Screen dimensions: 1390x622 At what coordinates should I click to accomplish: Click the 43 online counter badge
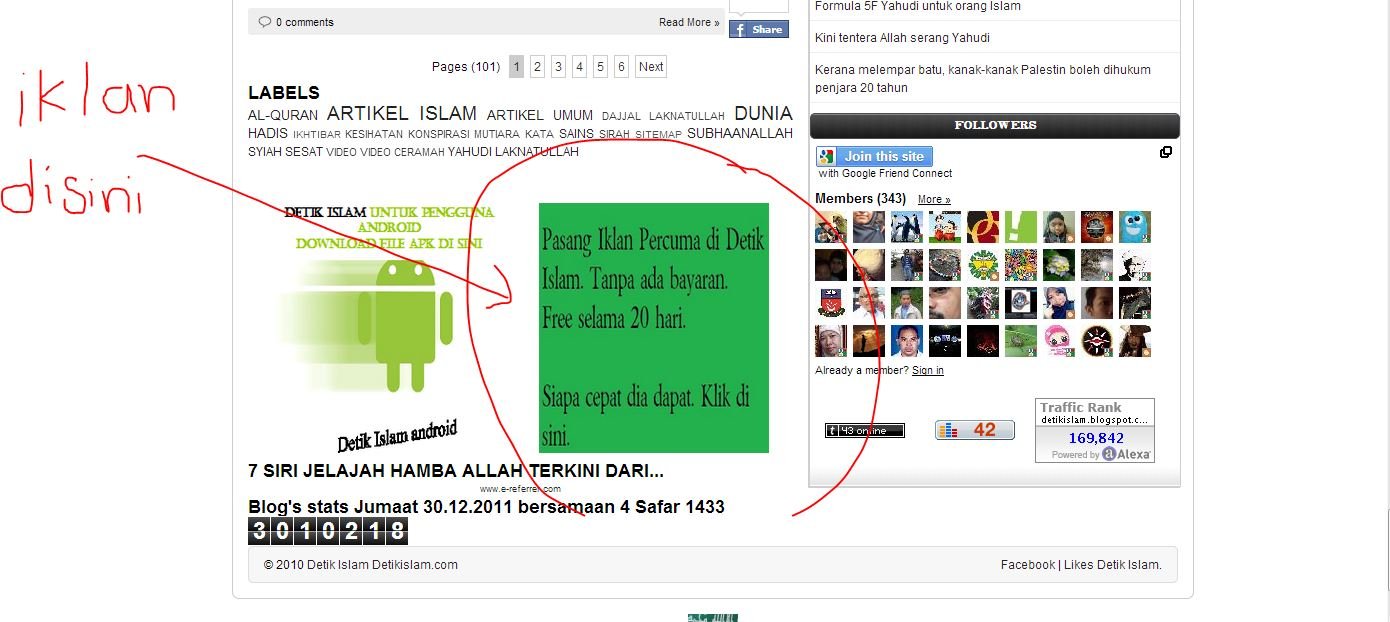pyautogui.click(x=864, y=431)
